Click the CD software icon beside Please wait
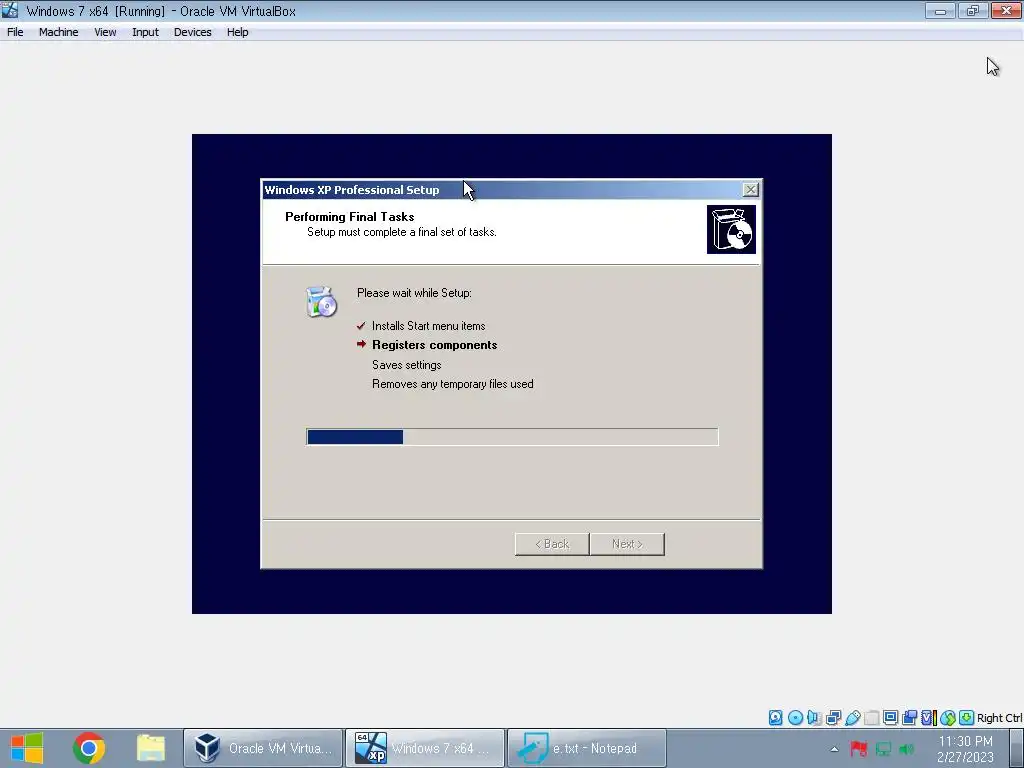The height and width of the screenshot is (768, 1024). coord(321,302)
